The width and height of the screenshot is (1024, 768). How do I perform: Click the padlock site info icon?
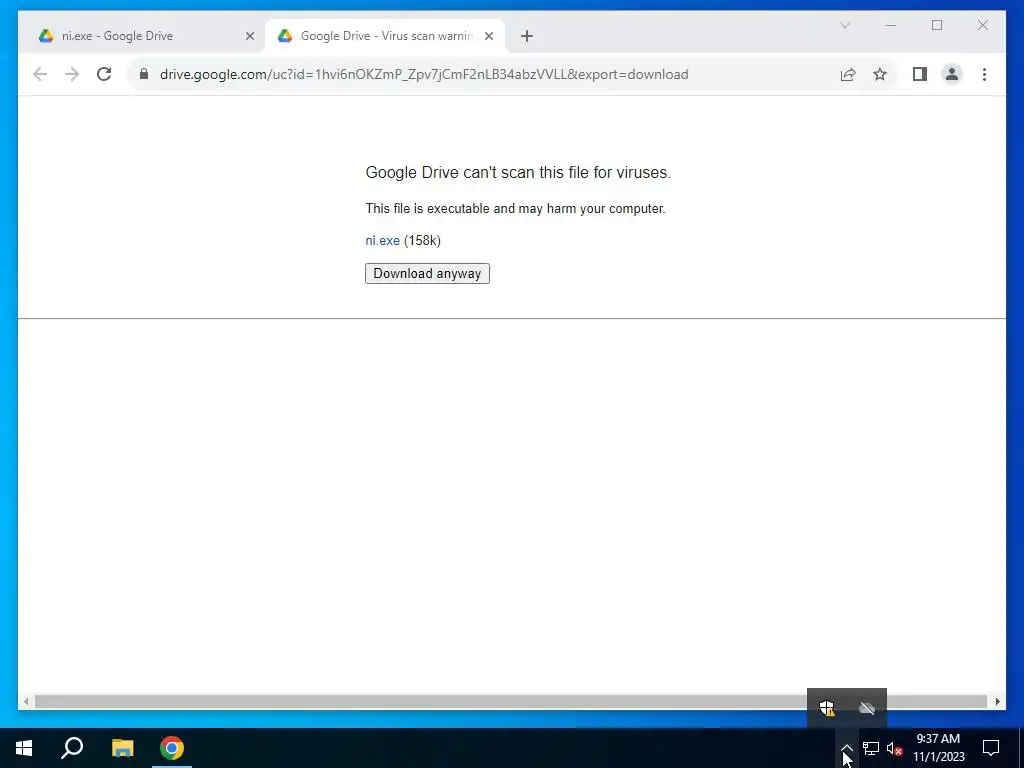(144, 74)
